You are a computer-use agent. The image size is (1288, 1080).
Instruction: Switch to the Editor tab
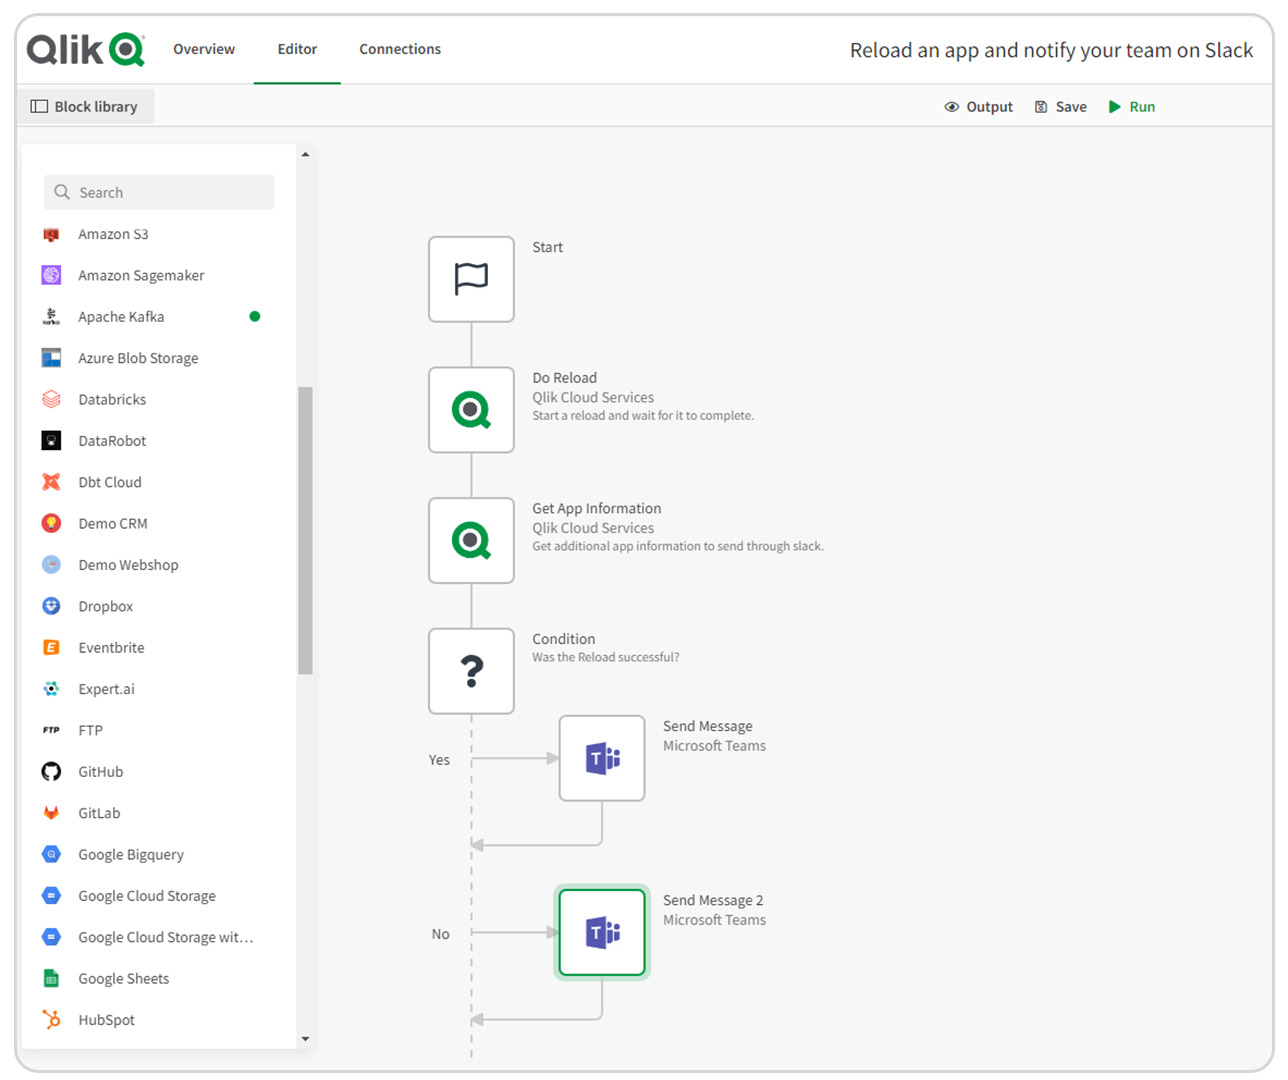tap(297, 49)
